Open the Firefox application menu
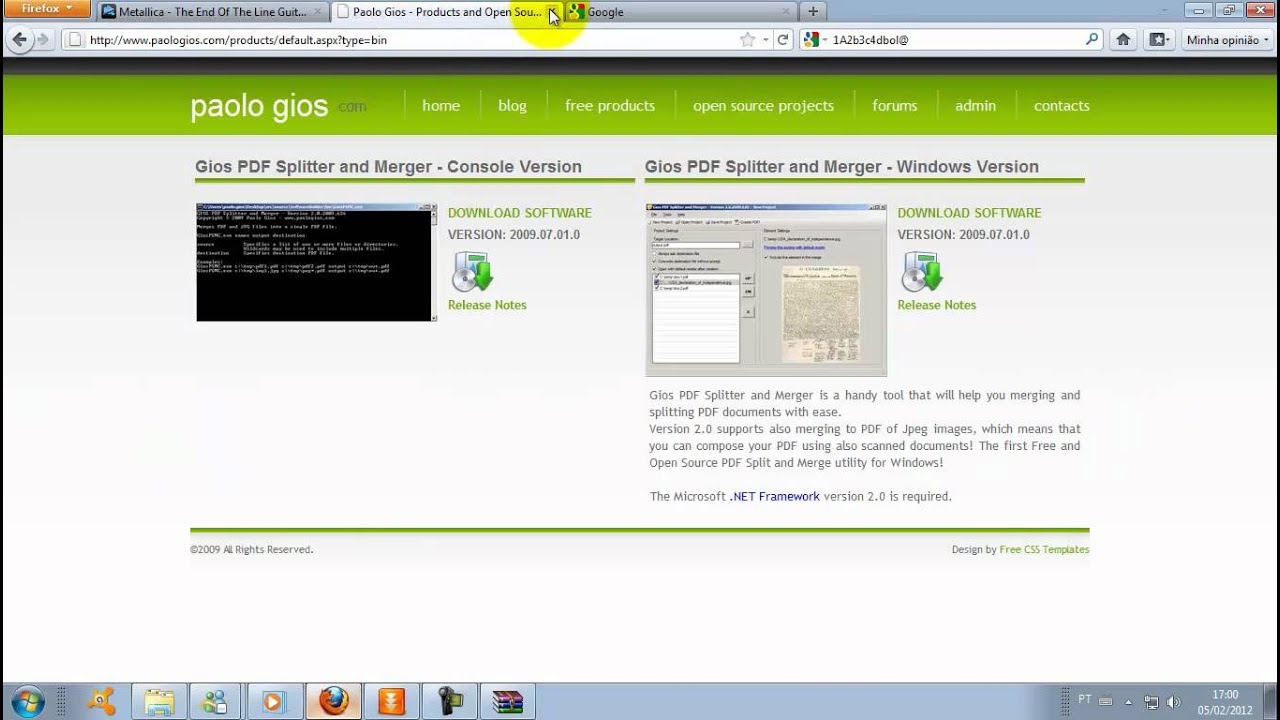The image size is (1280, 720). pos(46,9)
